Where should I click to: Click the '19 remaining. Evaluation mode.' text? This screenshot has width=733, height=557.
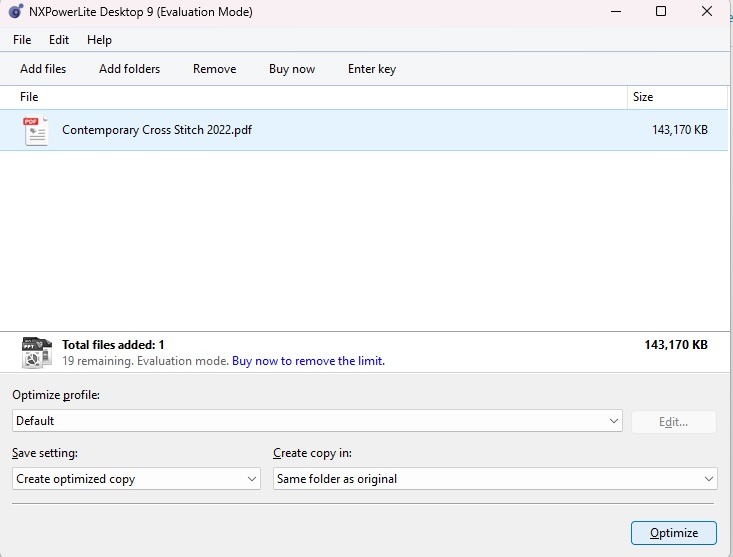click(145, 361)
